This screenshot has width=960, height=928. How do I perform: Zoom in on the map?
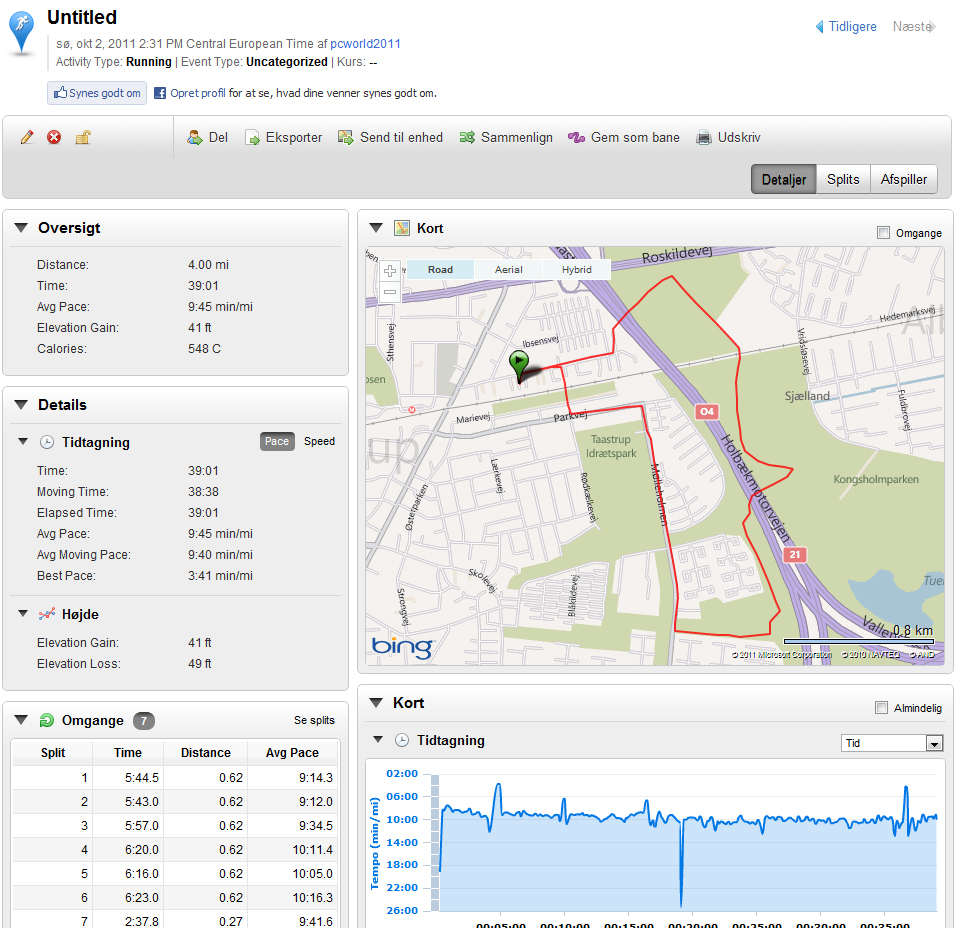point(390,271)
